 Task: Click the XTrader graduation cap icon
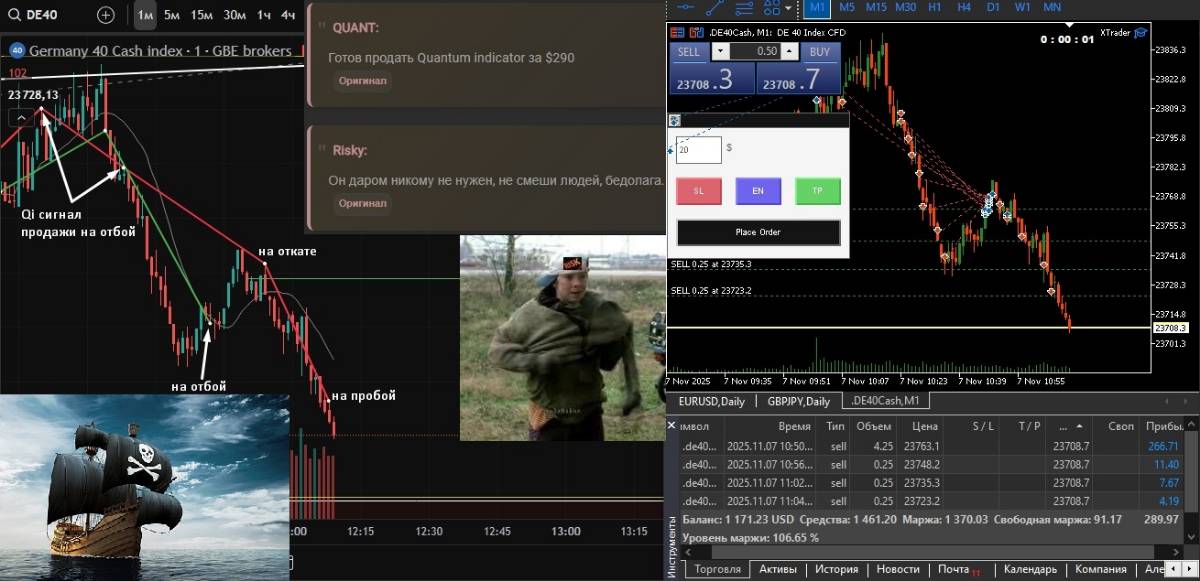coord(1140,32)
